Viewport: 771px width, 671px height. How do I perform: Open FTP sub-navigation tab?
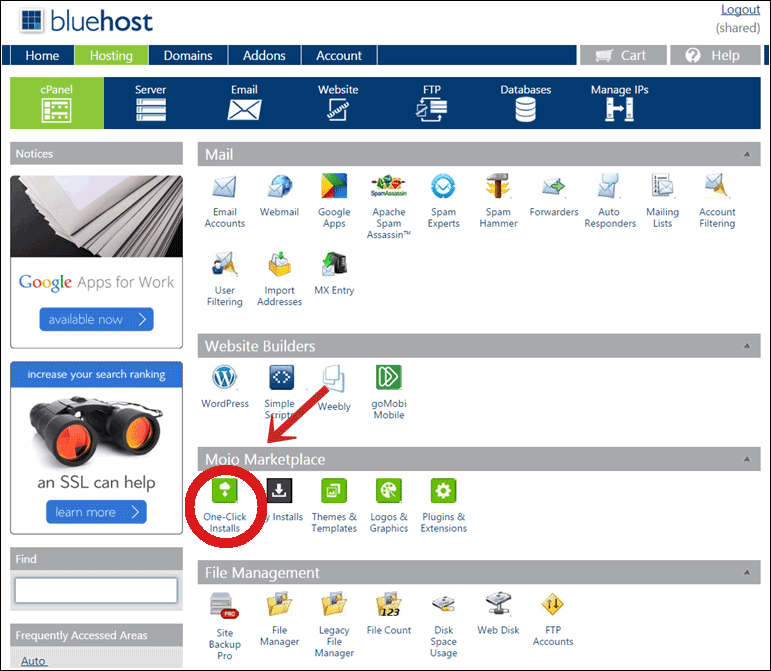pyautogui.click(x=432, y=103)
